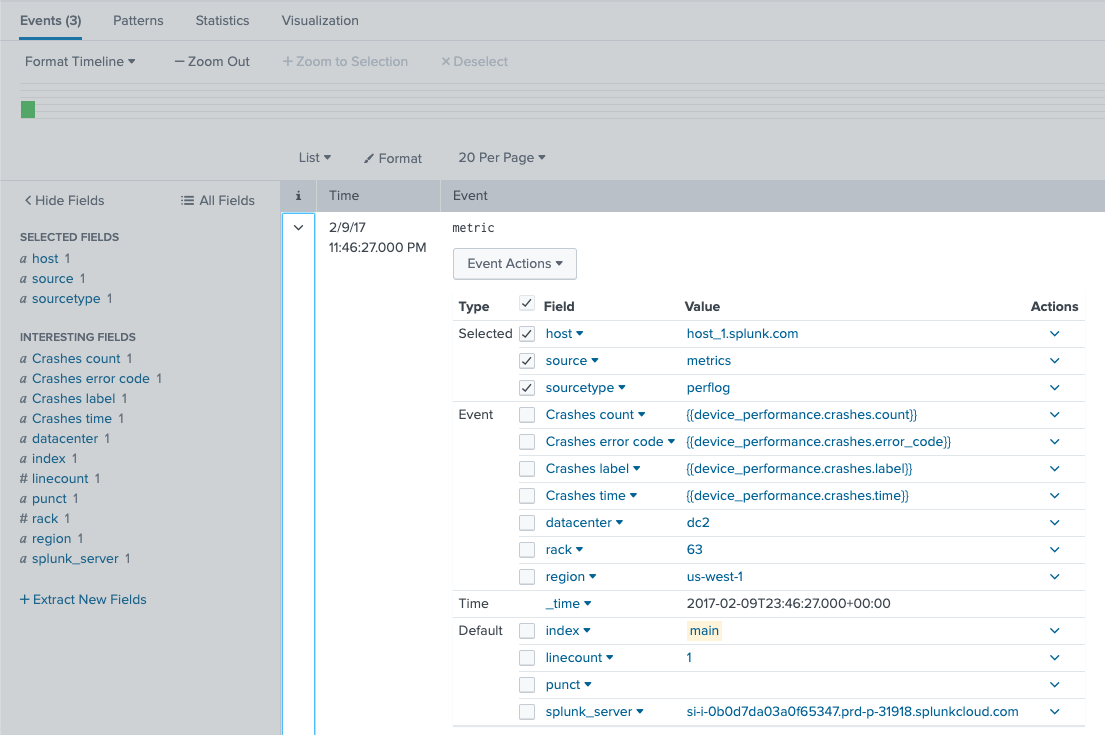The width and height of the screenshot is (1105, 735).
Task: Click the Extract New Fields link
Action: click(83, 599)
